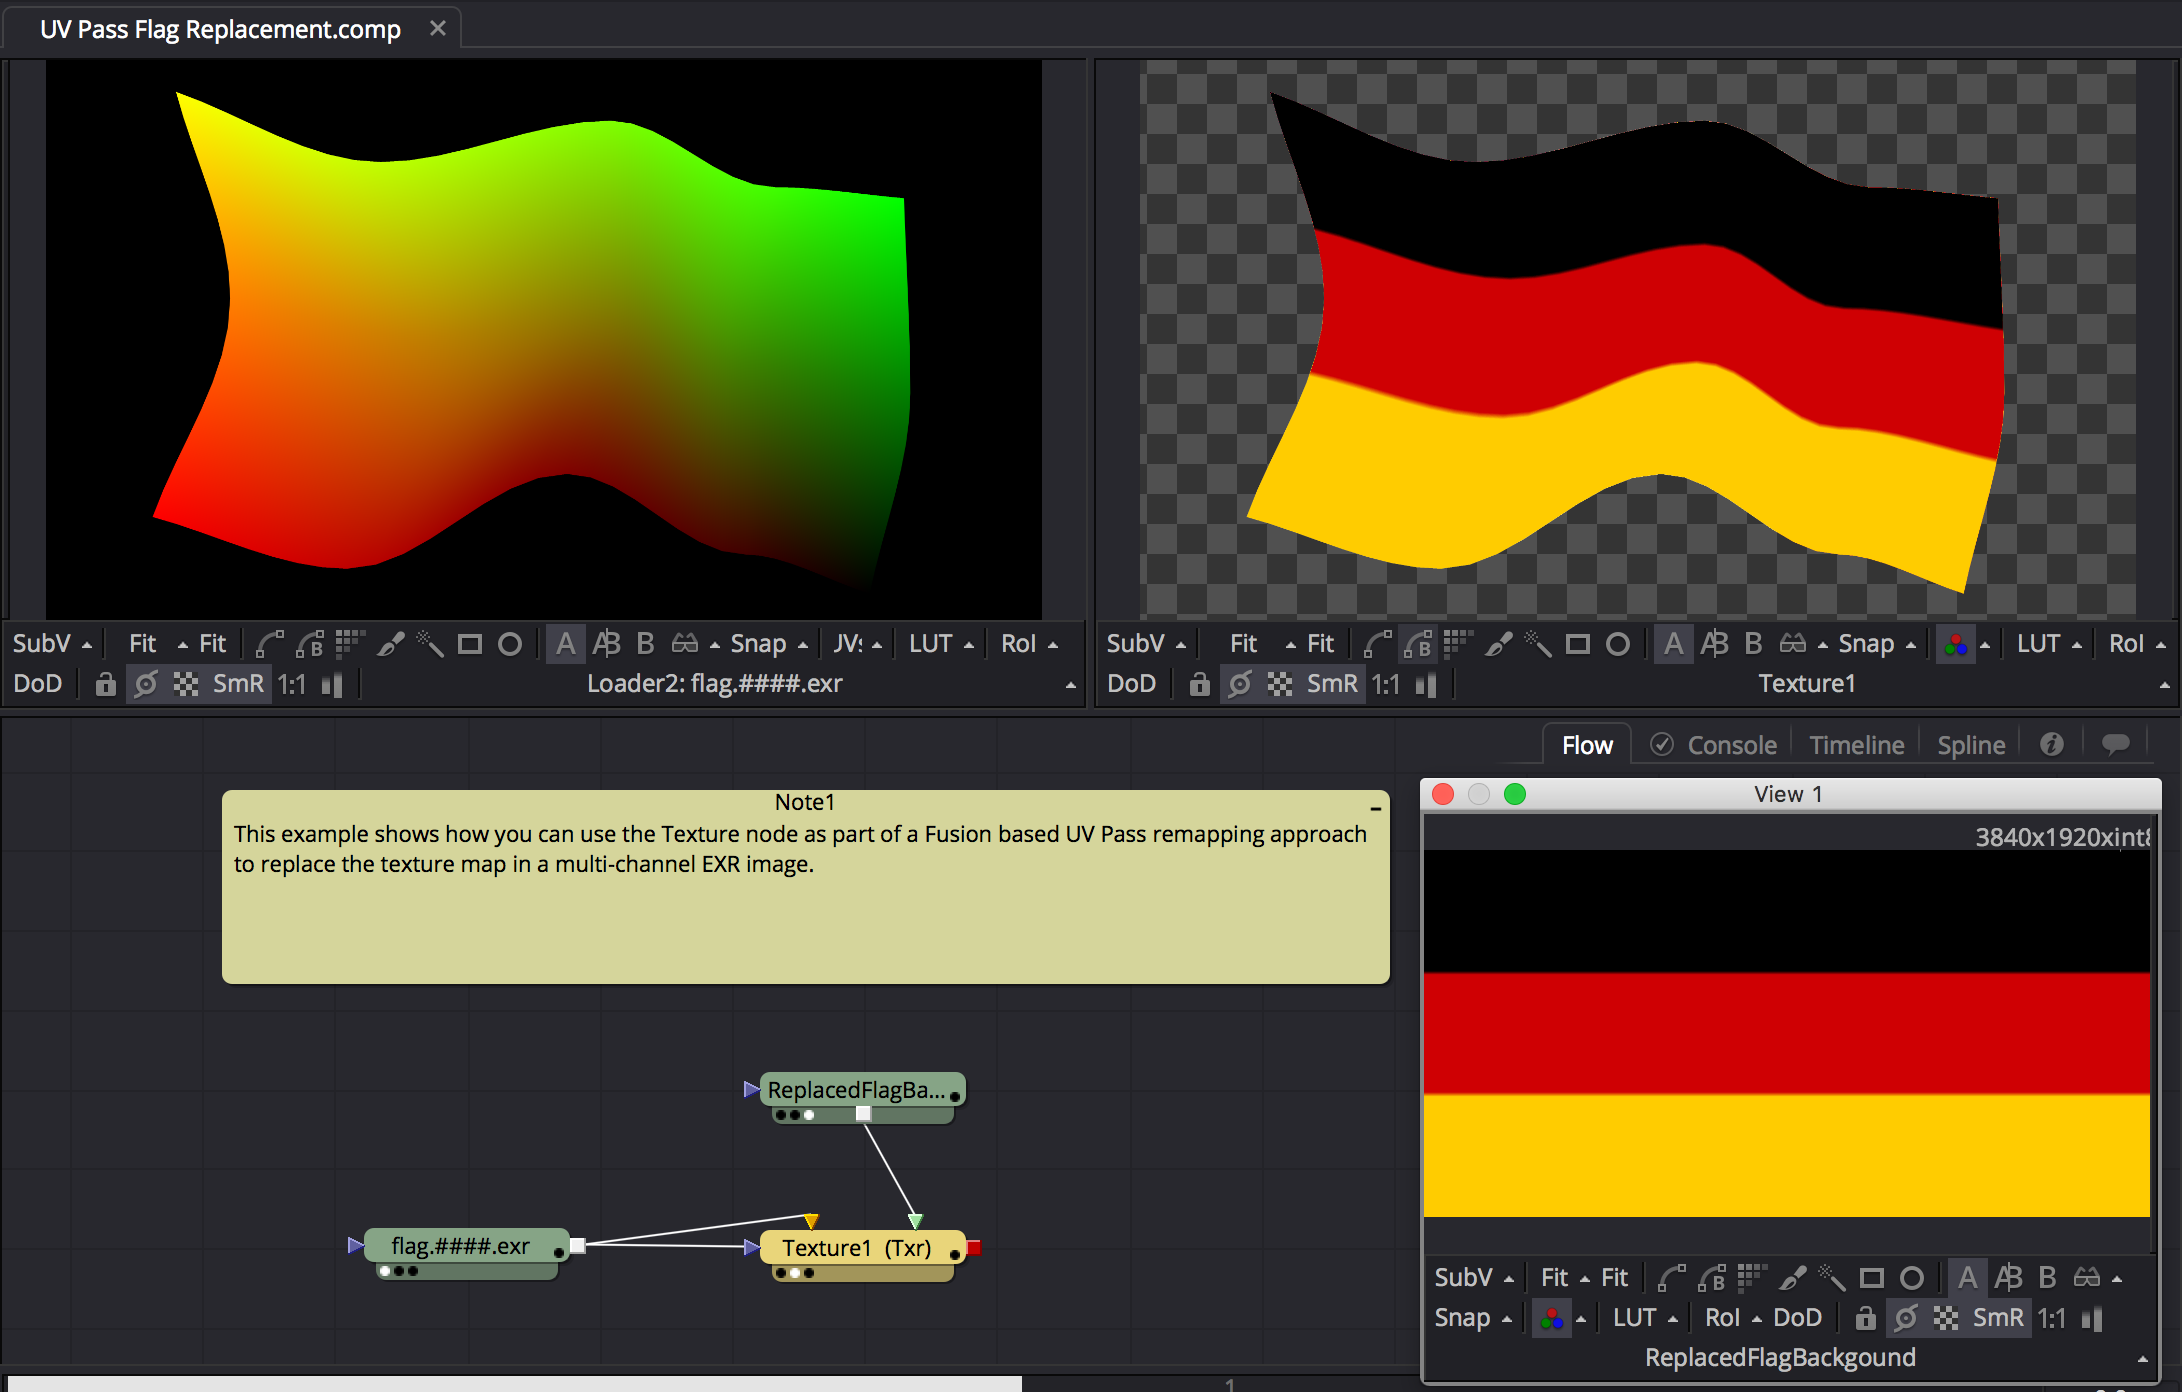Select the rectangle mask tool in the Texture1 viewer
The height and width of the screenshot is (1392, 2182).
point(1578,644)
